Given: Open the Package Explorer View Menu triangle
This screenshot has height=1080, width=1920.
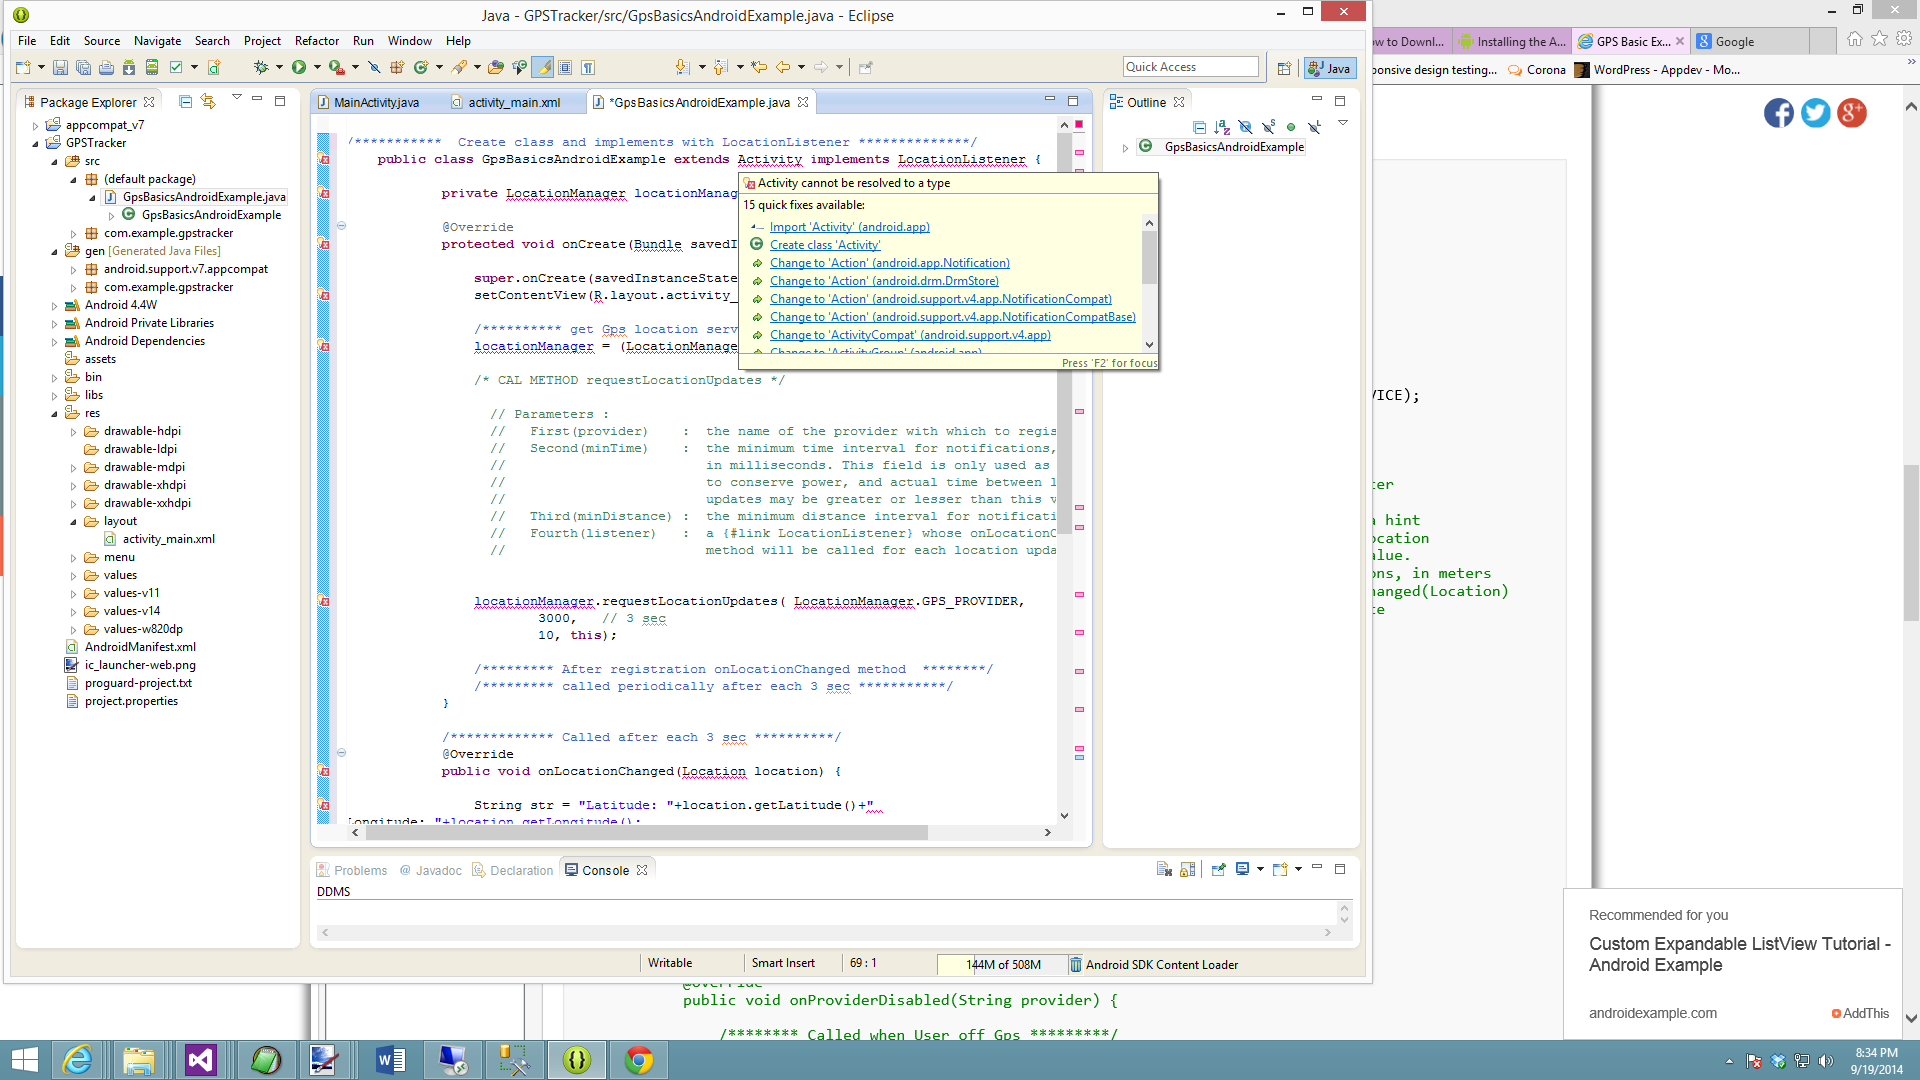Looking at the screenshot, I should [237, 97].
